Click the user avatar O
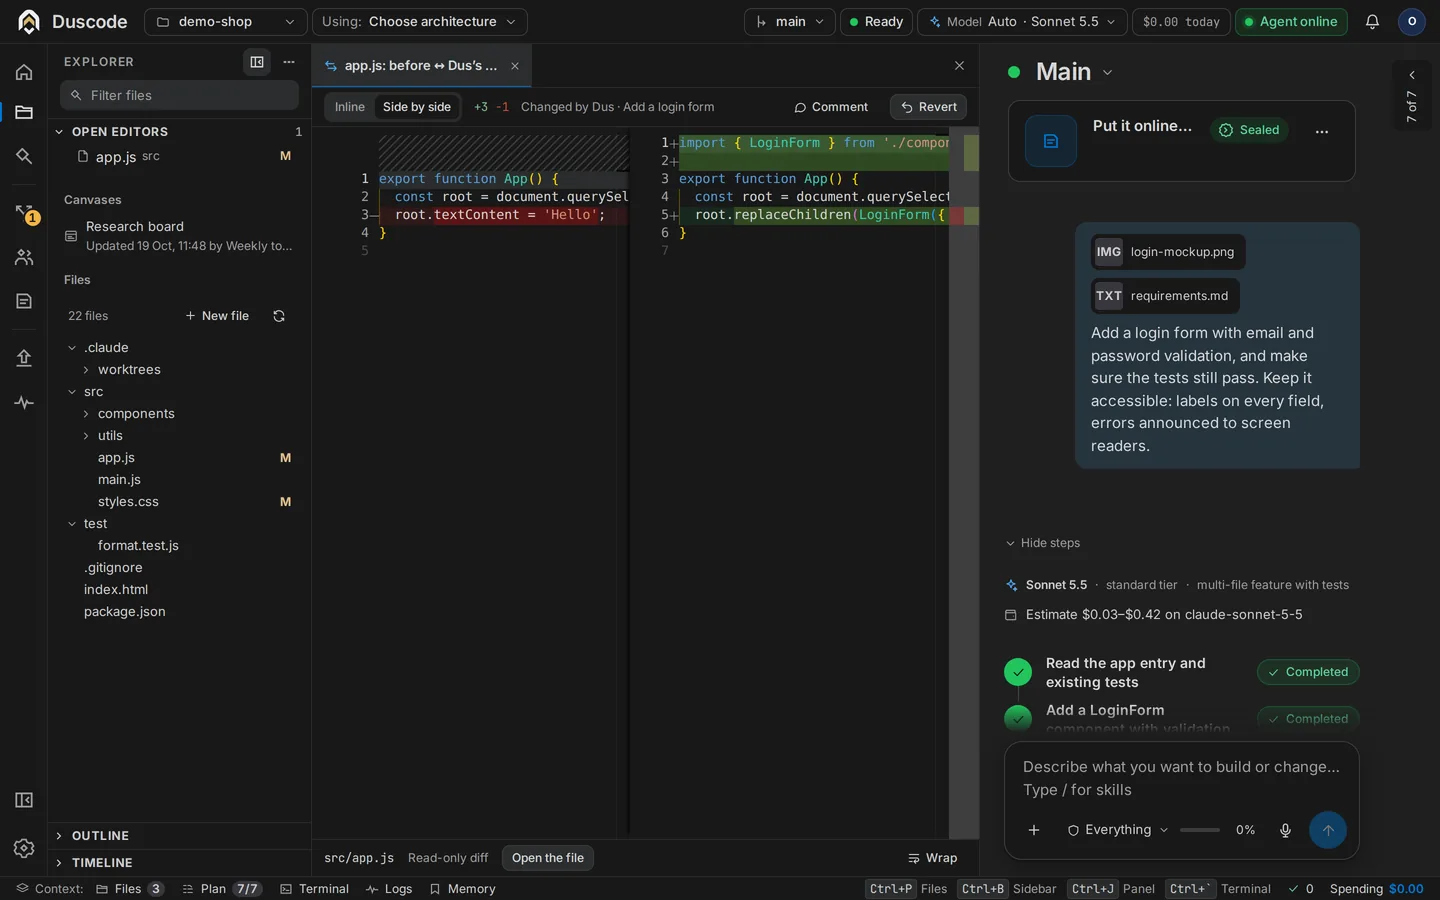Image resolution: width=1440 pixels, height=900 pixels. 1411,21
